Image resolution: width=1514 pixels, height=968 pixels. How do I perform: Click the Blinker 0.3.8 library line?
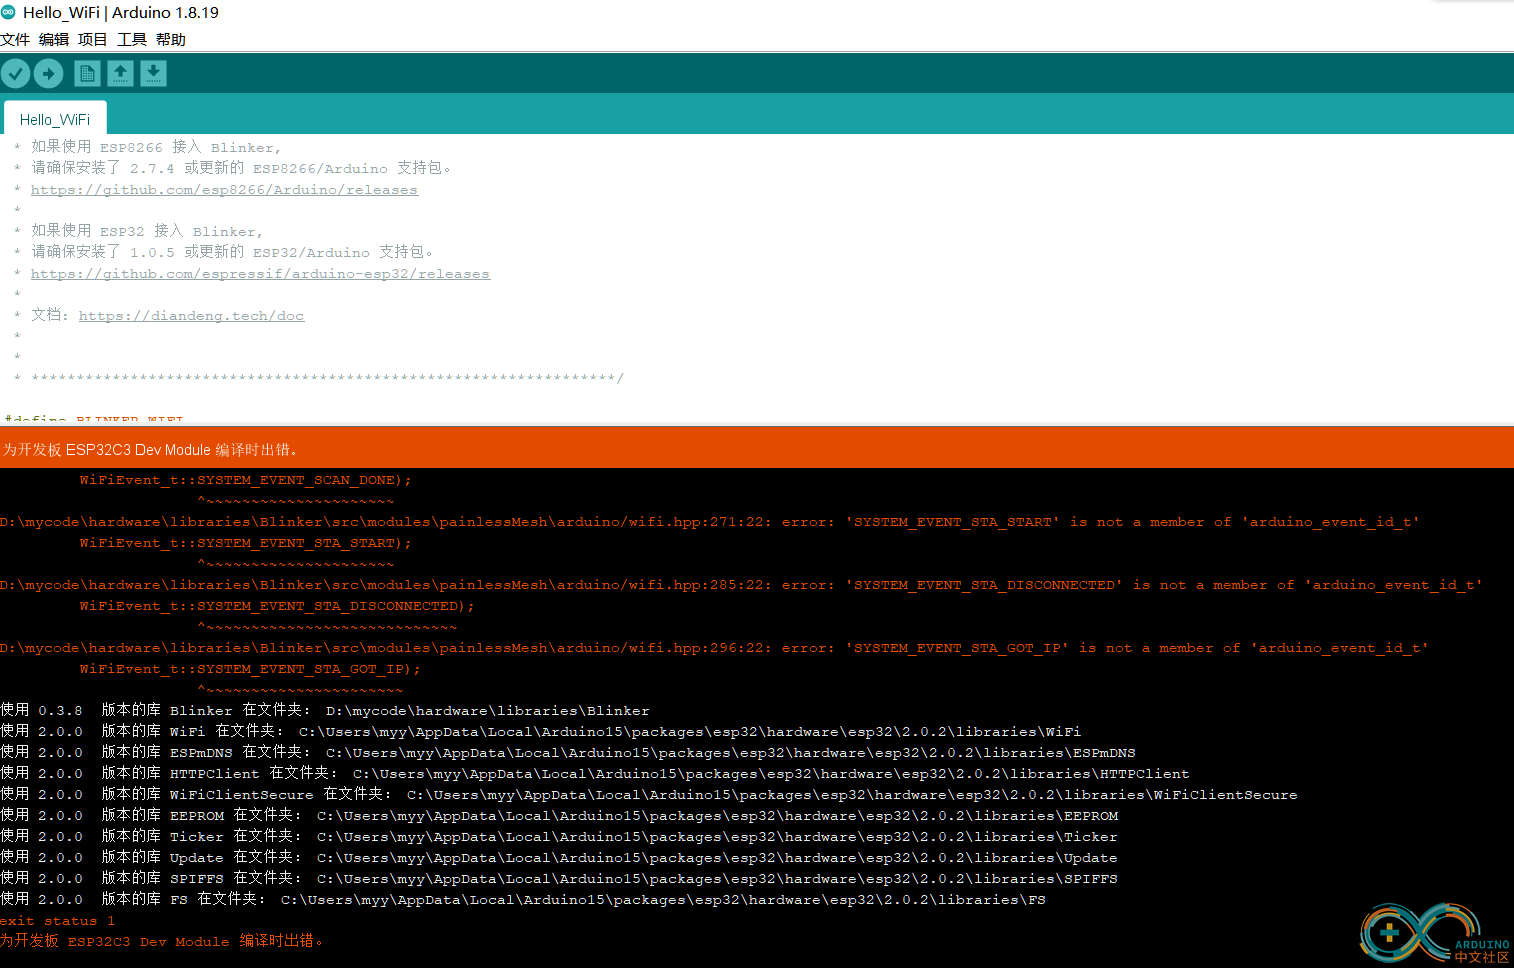[x=325, y=711]
